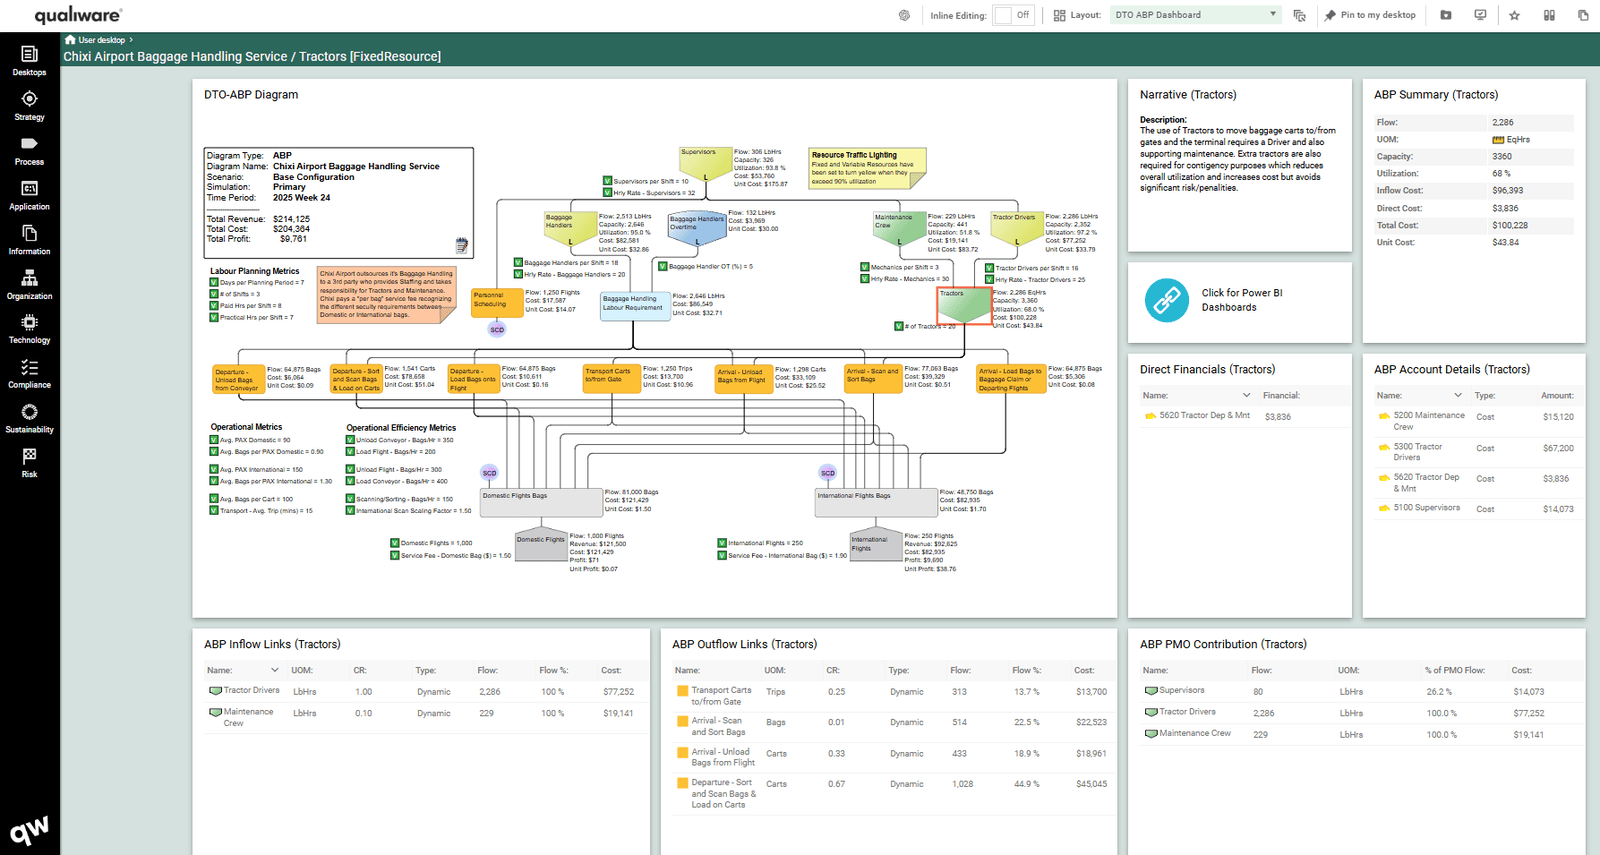The image size is (1600, 855).
Task: Toggle Inline Editing switch on
Action: click(1012, 15)
